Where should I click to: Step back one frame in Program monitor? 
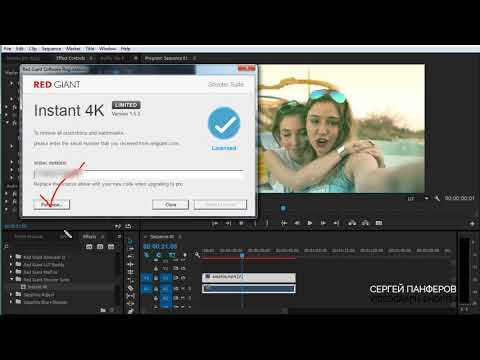click(x=296, y=223)
